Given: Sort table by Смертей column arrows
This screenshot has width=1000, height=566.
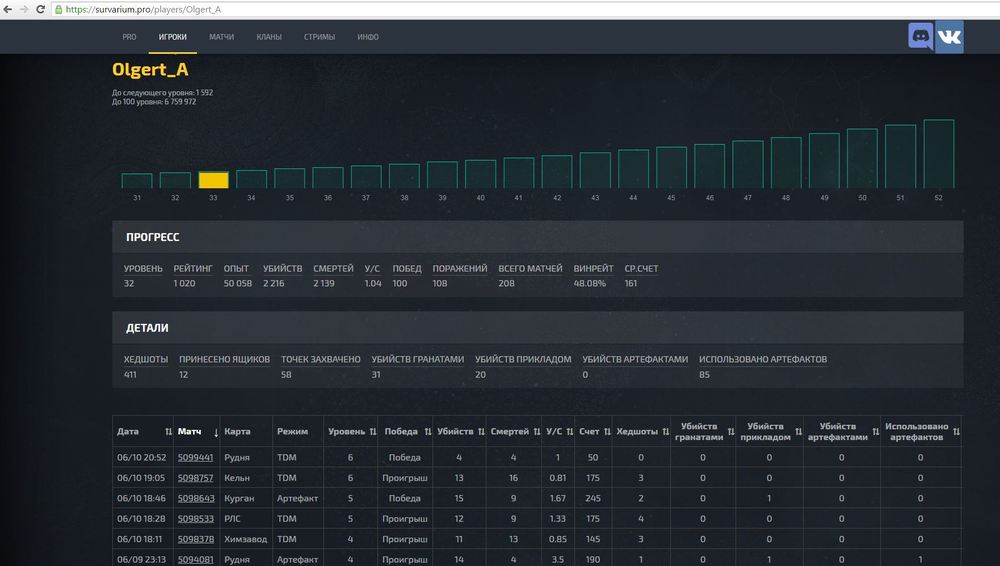Looking at the screenshot, I should pyautogui.click(x=535, y=432).
